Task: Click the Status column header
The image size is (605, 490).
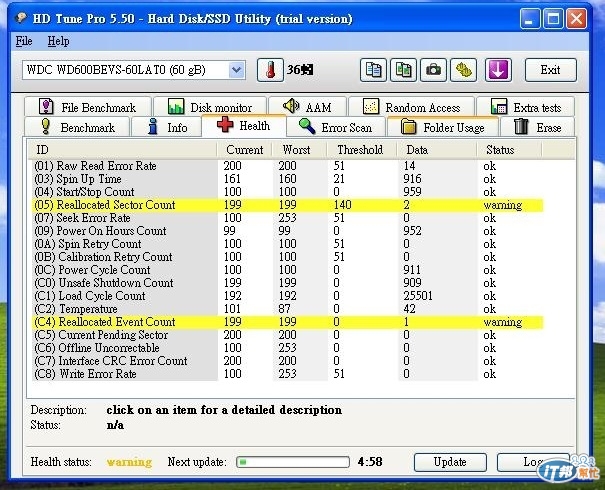Action: [509, 150]
